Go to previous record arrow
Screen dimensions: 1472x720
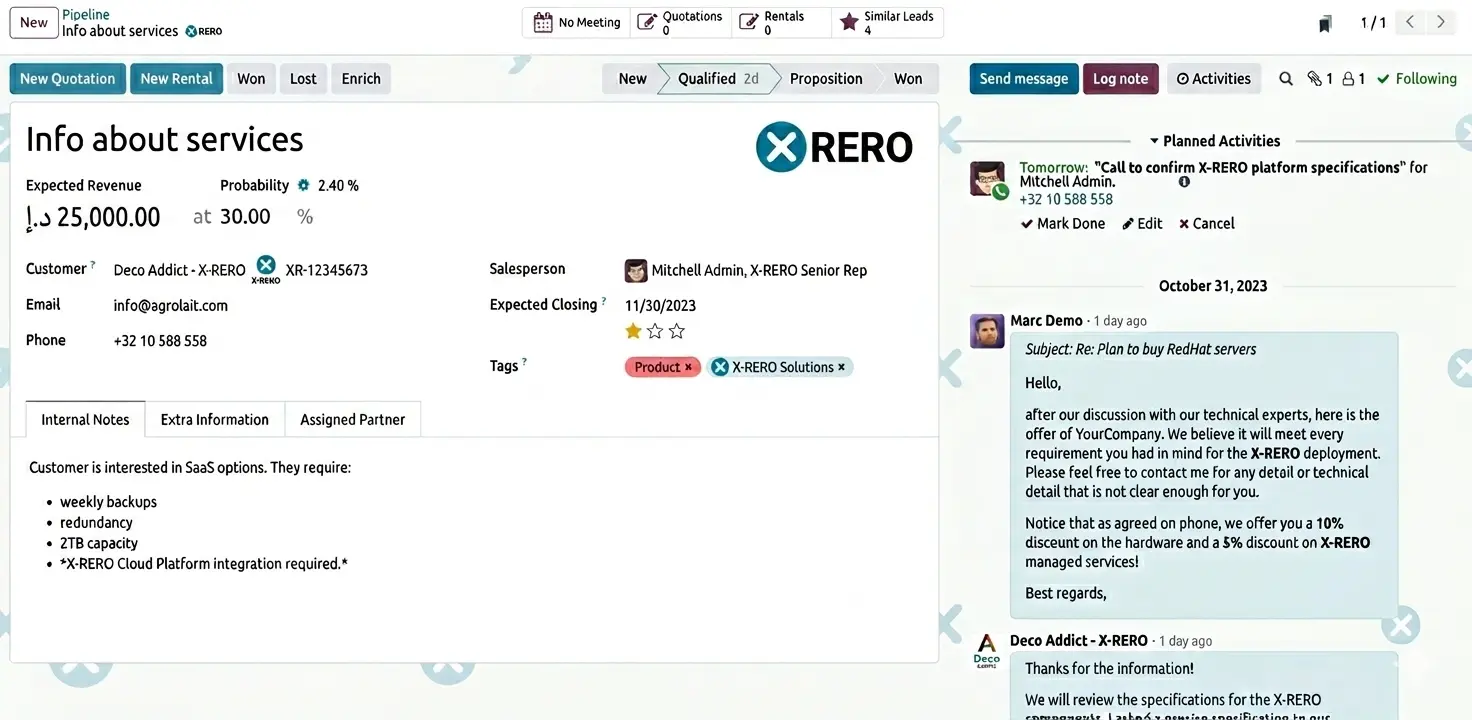[1409, 22]
